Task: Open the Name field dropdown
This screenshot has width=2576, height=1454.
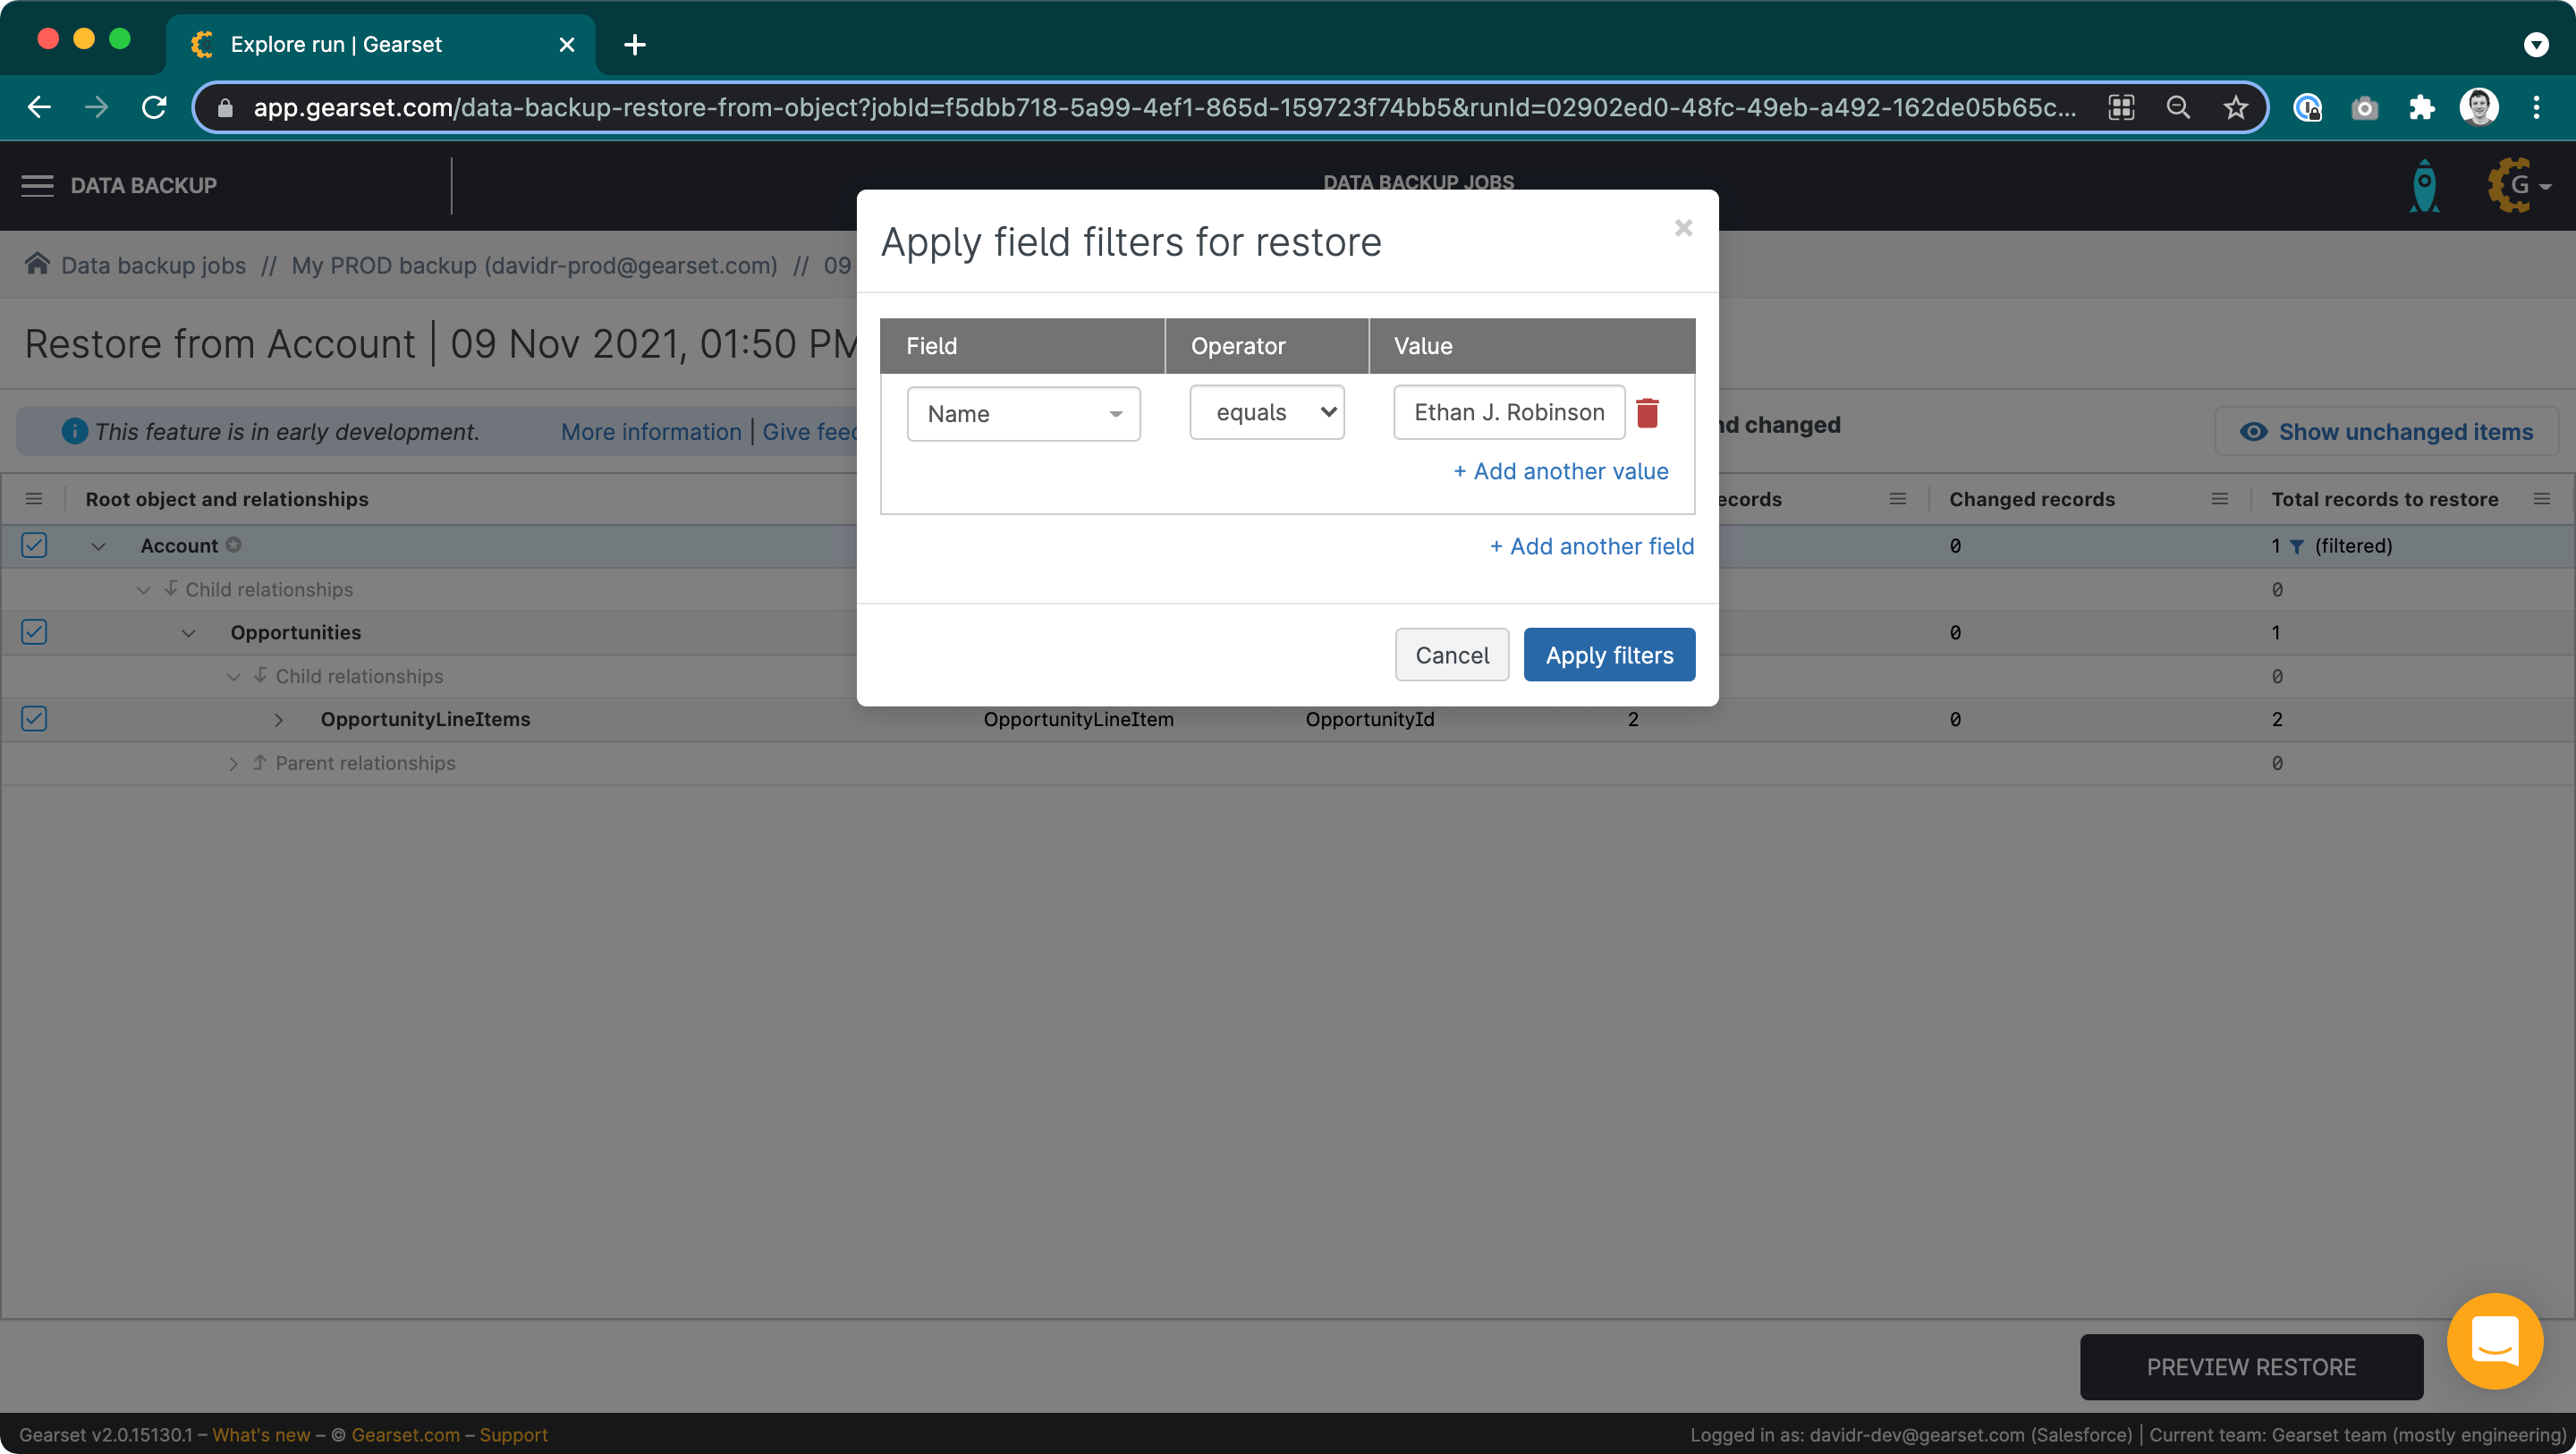Action: [1023, 414]
